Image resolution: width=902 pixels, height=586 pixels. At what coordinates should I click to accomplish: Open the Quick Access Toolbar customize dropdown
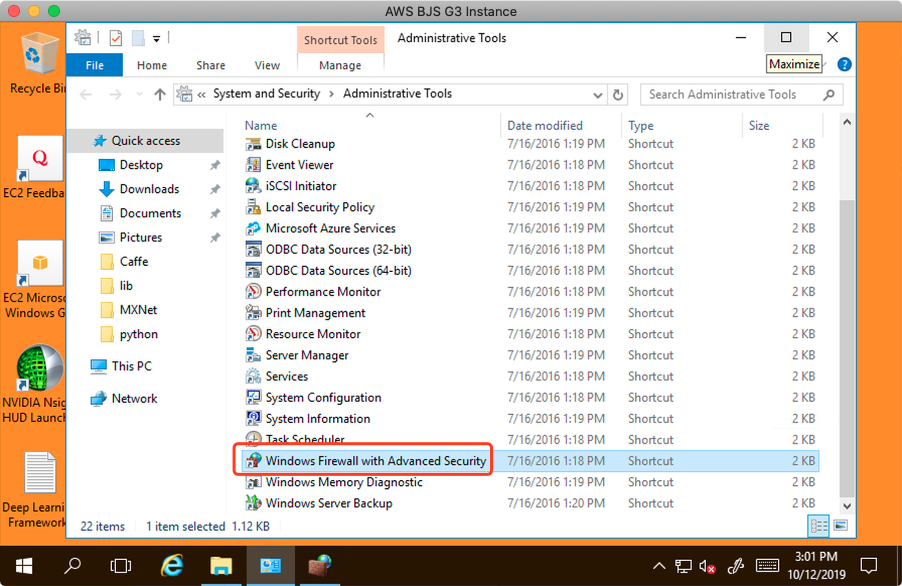[158, 39]
